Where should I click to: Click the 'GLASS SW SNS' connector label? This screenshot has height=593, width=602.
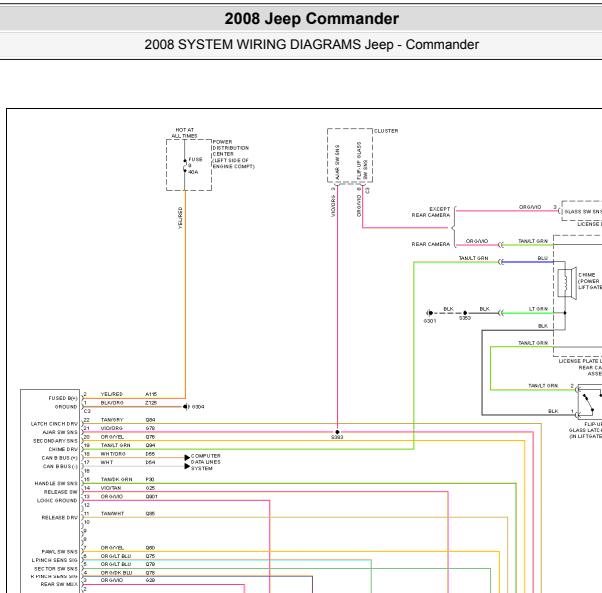583,211
